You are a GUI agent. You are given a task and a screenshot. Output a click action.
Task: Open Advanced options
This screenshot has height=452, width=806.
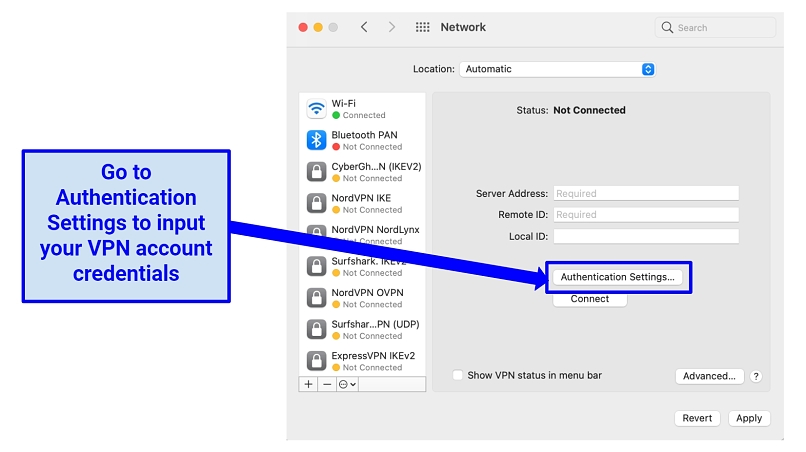click(x=709, y=376)
